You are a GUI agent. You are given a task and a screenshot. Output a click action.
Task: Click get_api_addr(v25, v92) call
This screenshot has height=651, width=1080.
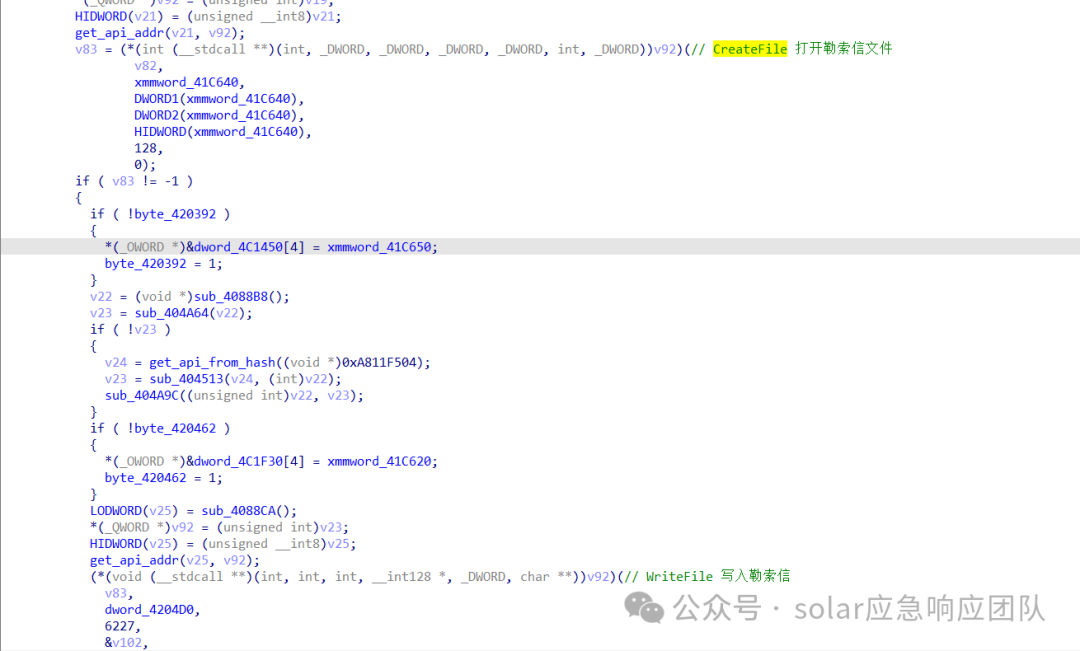click(x=172, y=560)
